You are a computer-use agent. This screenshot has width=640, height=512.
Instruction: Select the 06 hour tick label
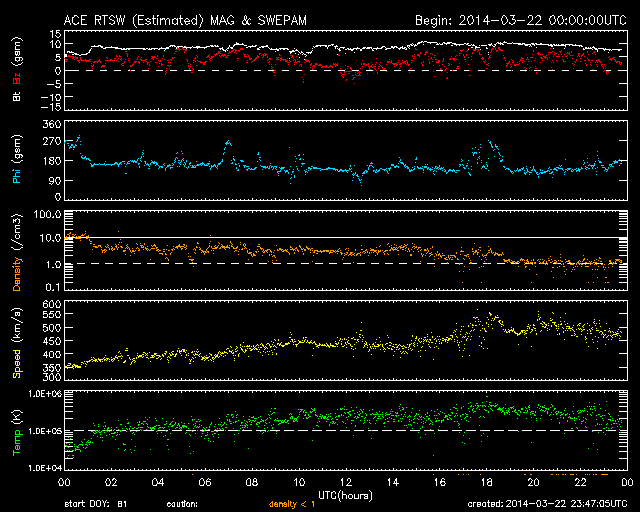point(205,482)
